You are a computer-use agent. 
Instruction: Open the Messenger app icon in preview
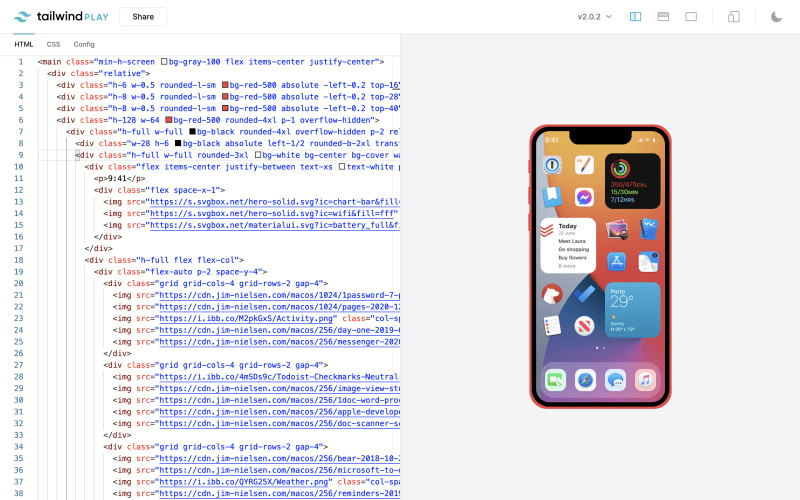click(x=584, y=197)
